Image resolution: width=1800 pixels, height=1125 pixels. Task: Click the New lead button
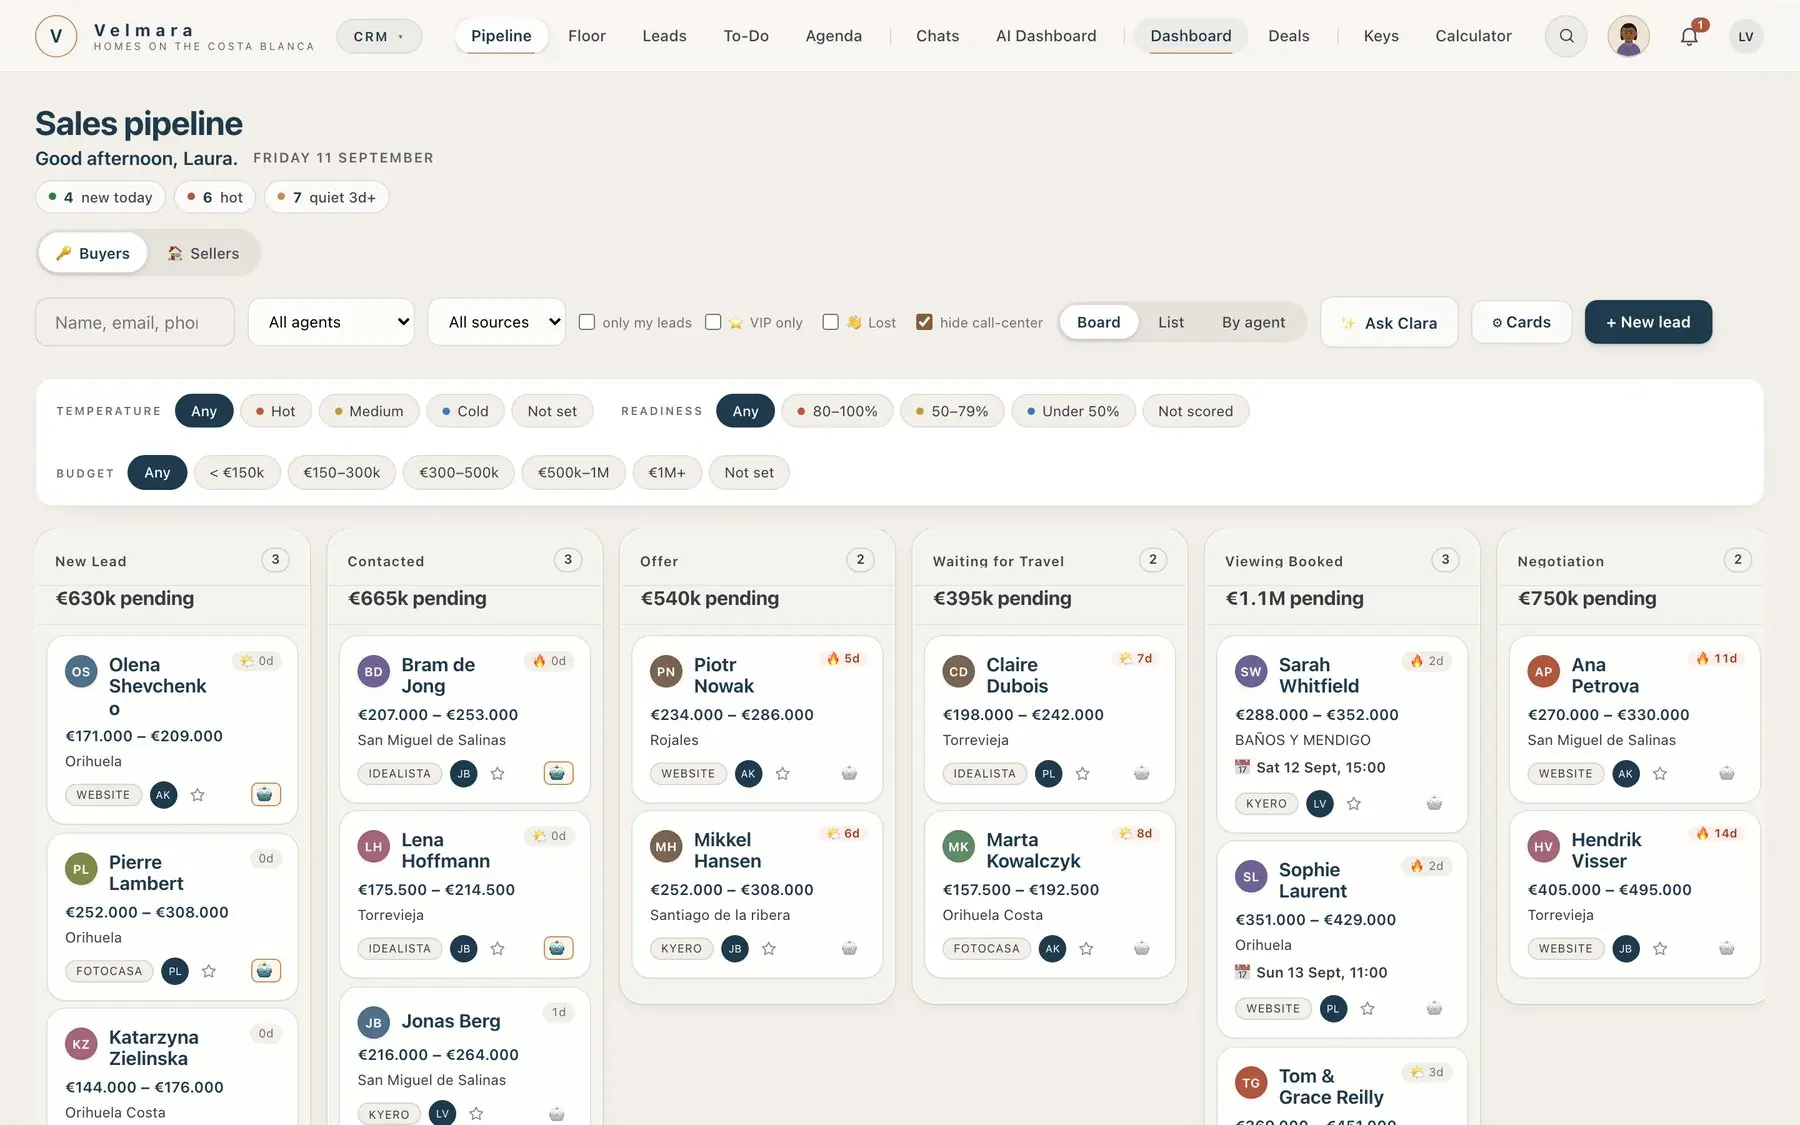(1648, 322)
